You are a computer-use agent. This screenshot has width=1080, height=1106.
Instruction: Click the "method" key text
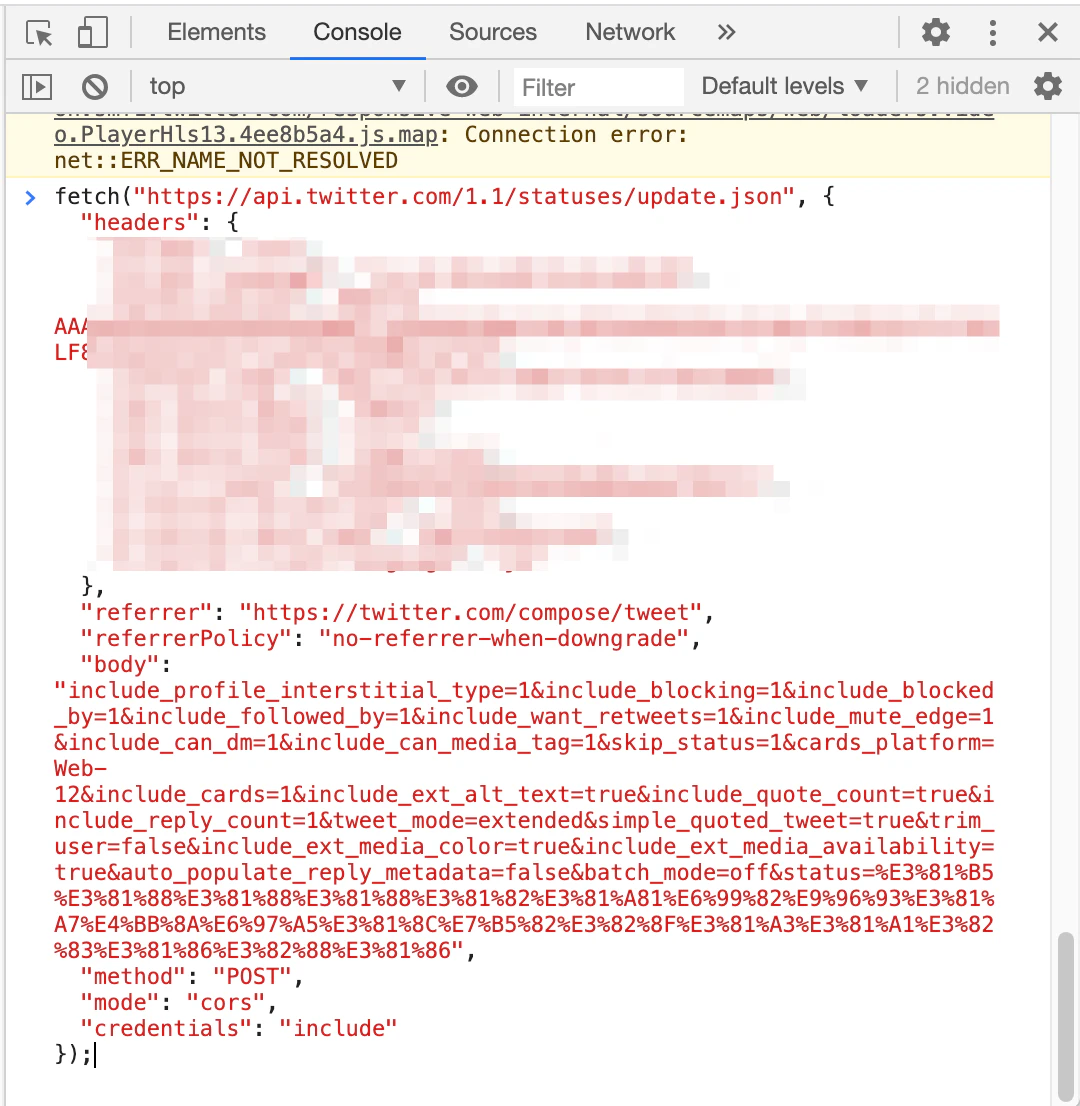click(133, 976)
